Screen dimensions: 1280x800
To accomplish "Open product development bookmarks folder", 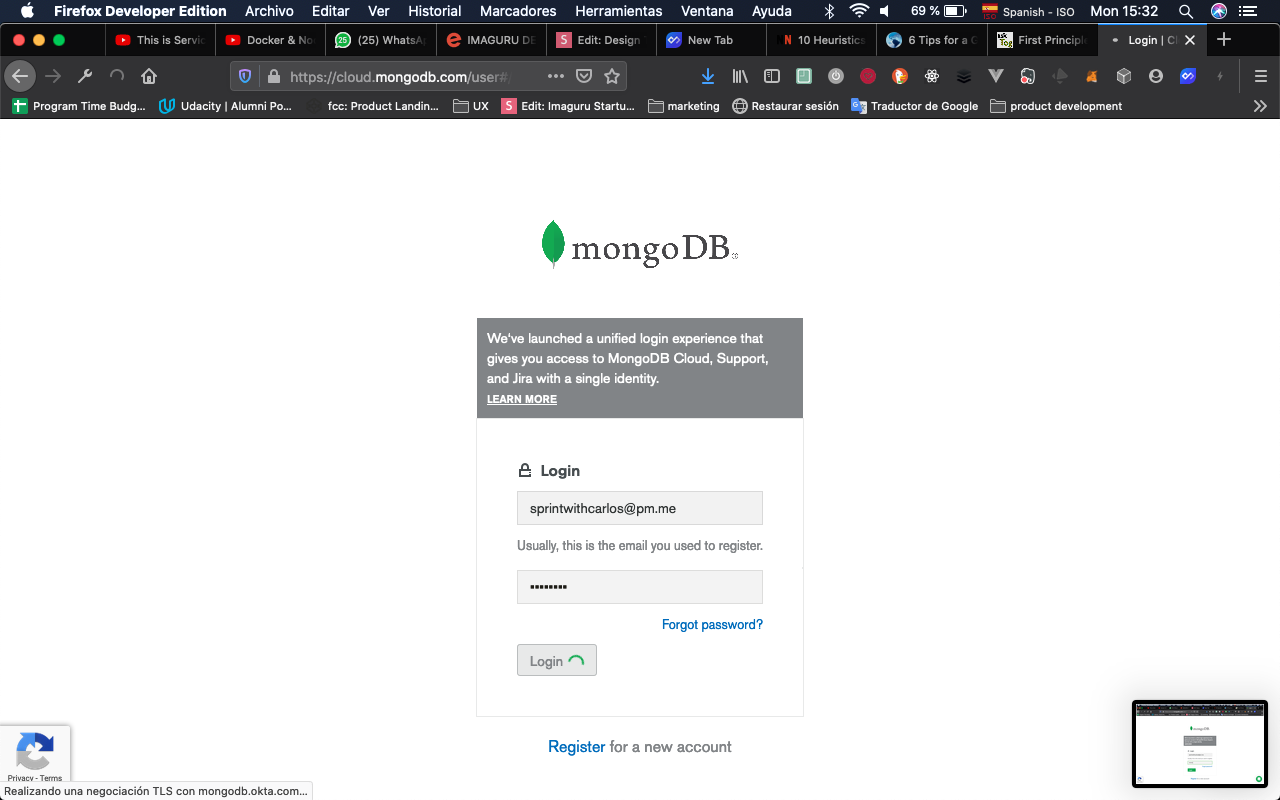I will [x=1056, y=106].
